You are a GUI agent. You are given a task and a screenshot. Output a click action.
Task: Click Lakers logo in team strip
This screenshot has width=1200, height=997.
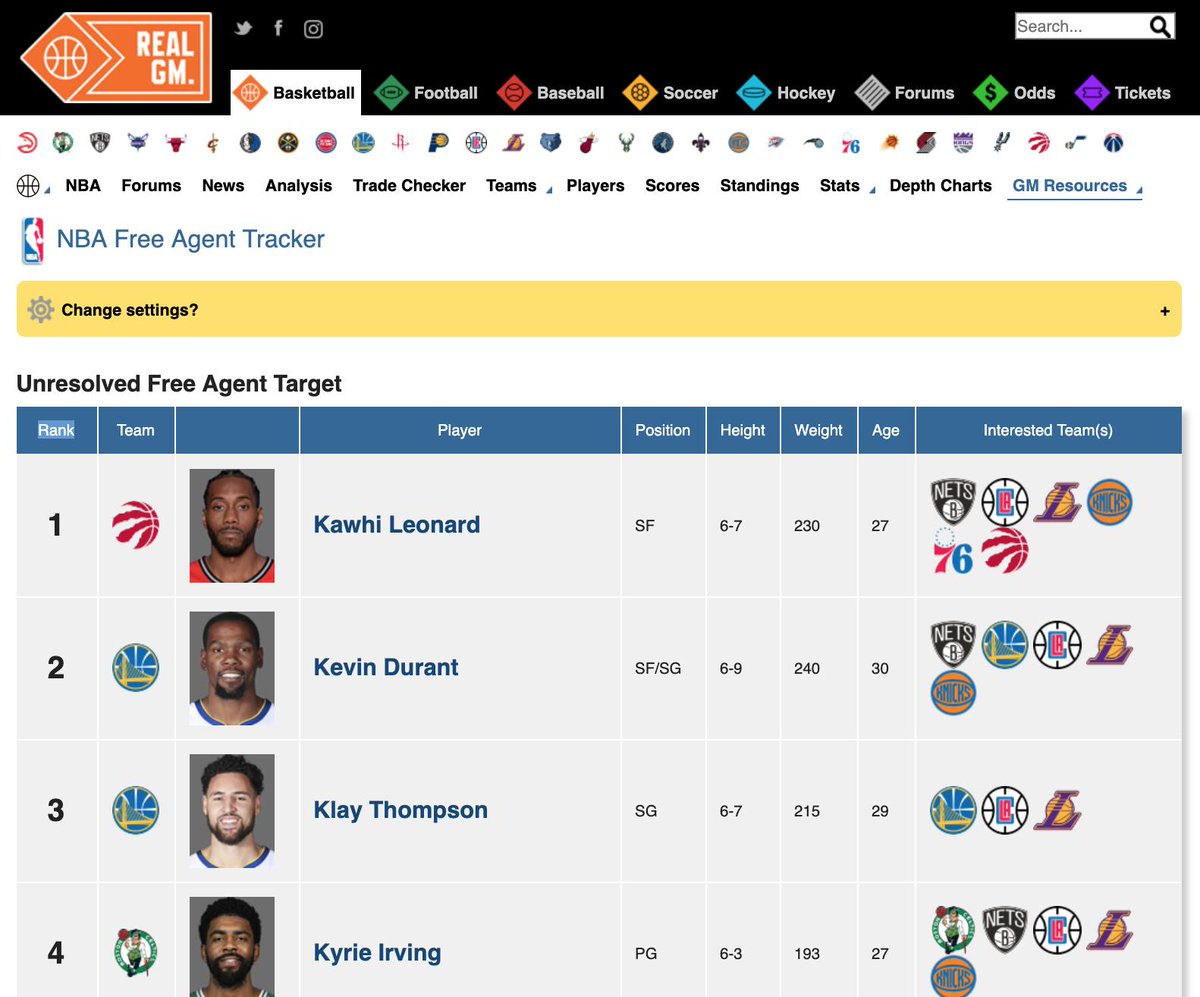tap(513, 143)
